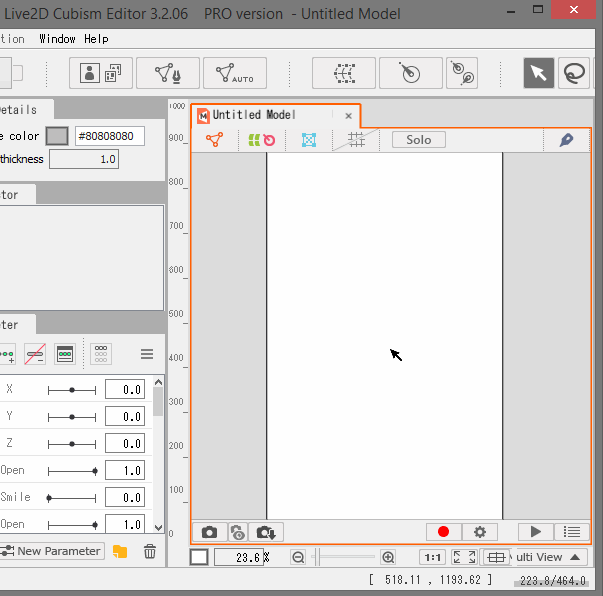Set canvas zoom to 1:1
Image resolution: width=603 pixels, height=596 pixels.
click(432, 557)
